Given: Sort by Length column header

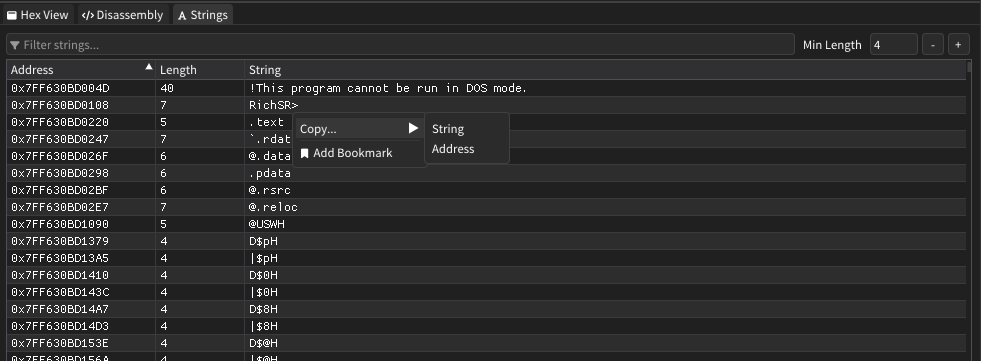Looking at the screenshot, I should pos(200,69).
